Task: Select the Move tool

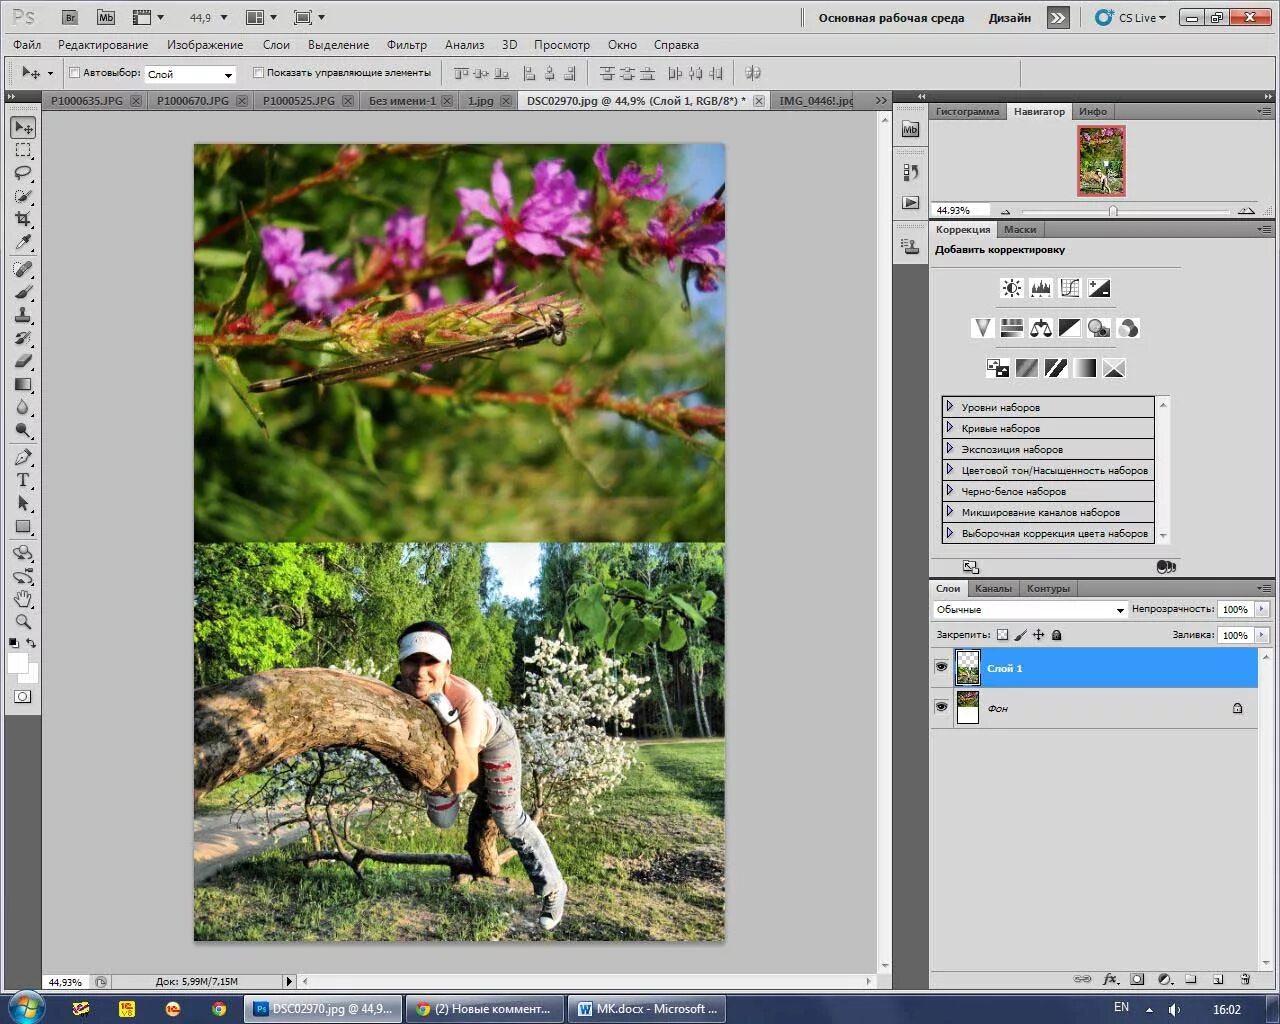Action: tap(23, 128)
